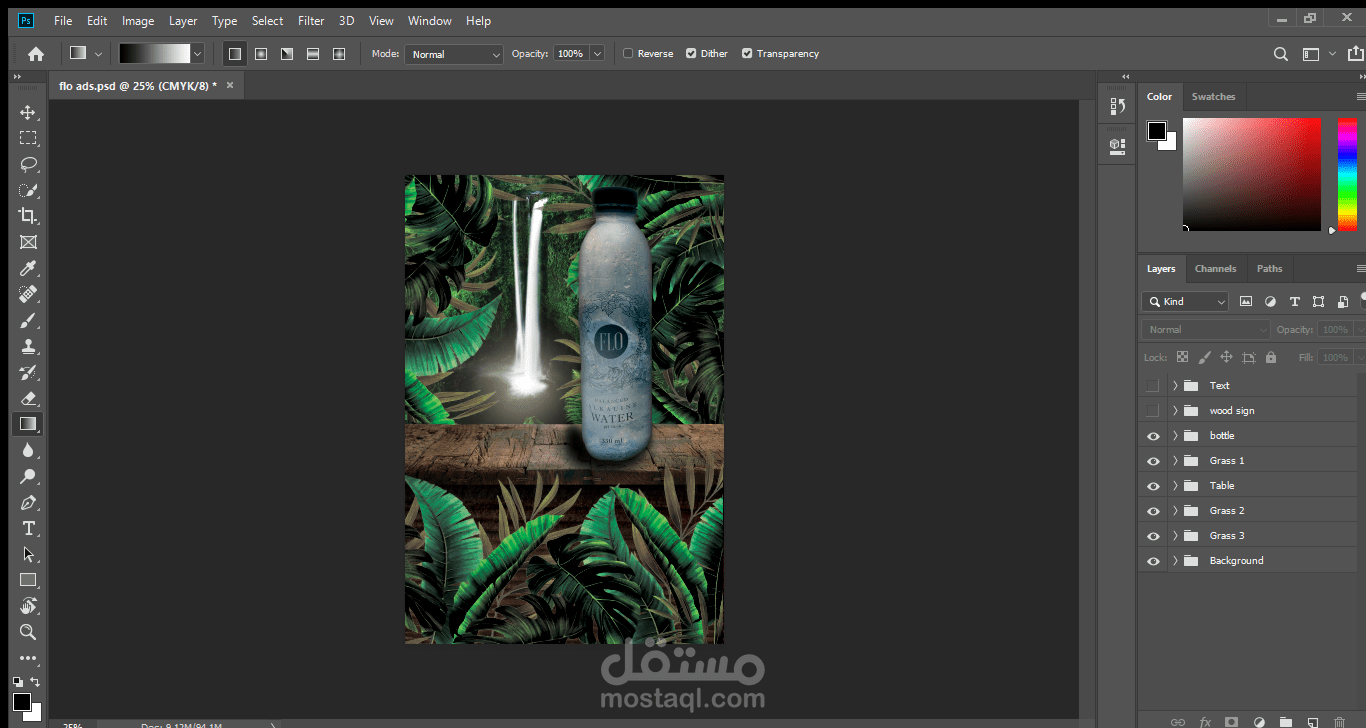The height and width of the screenshot is (728, 1366).
Task: Select the Path Selection tool
Action: (28, 554)
